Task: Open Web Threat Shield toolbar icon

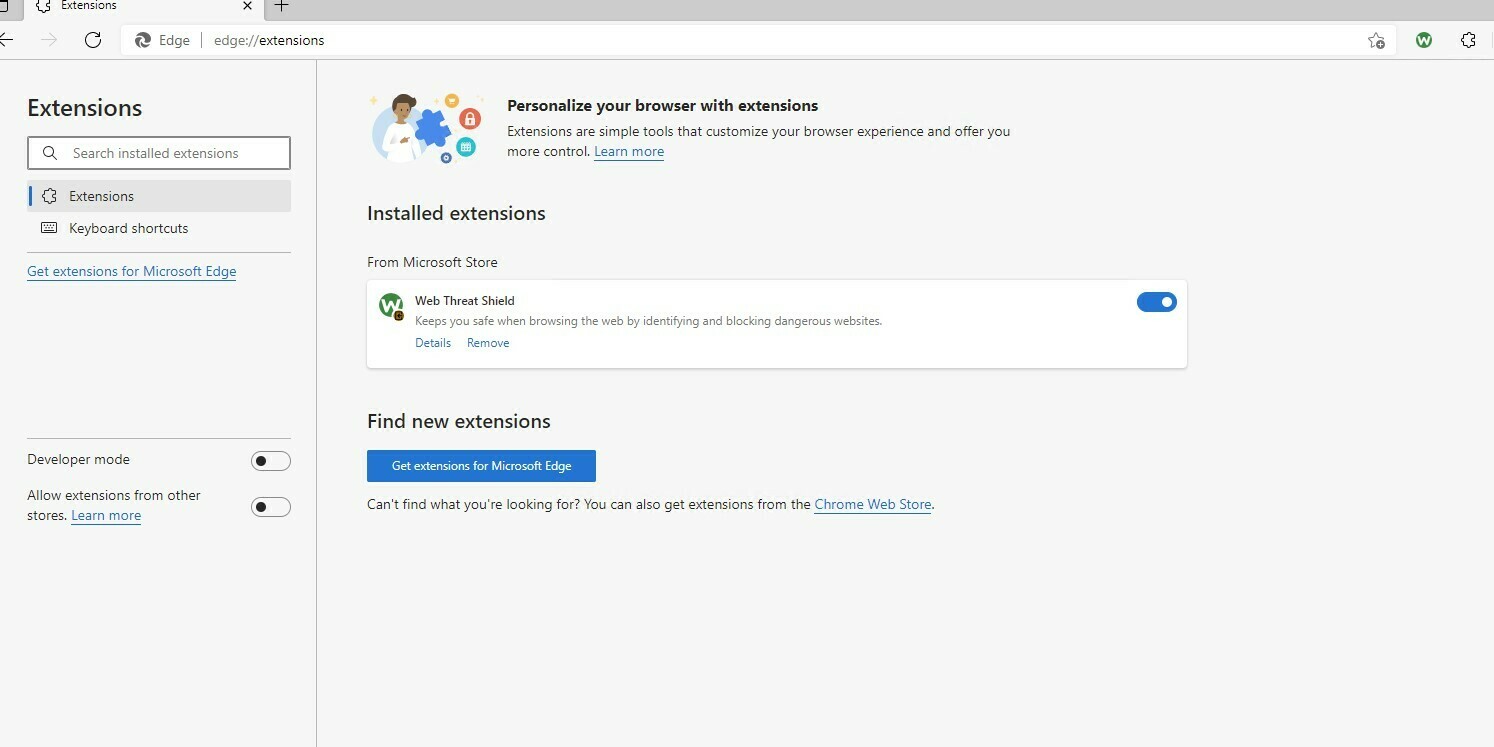Action: 1424,40
